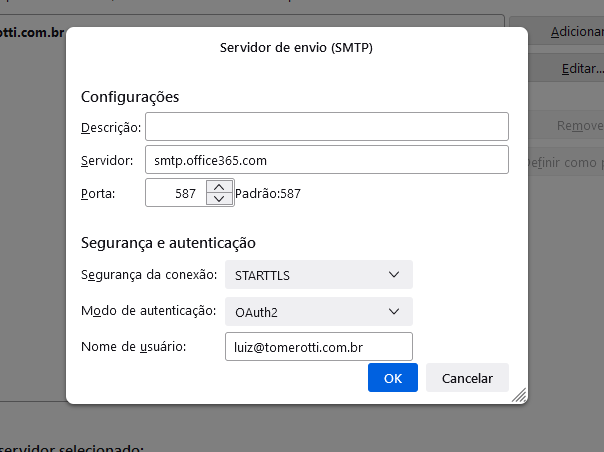Dismiss the dialog with Cancelar
Image resolution: width=604 pixels, height=452 pixels.
tap(467, 378)
